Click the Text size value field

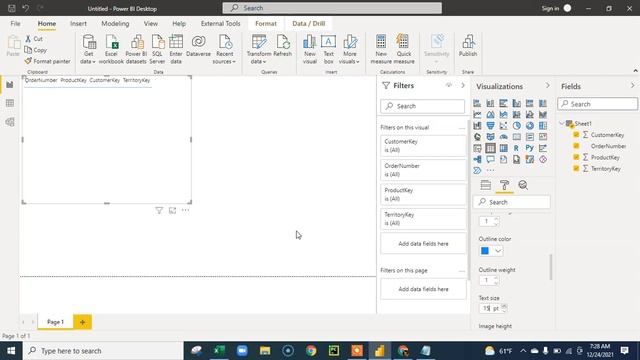tap(491, 308)
